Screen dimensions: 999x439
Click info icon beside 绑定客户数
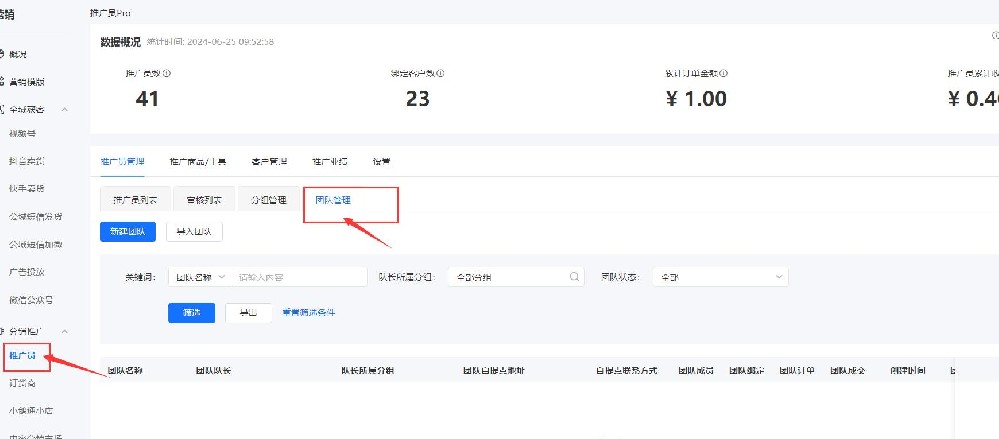click(440, 73)
